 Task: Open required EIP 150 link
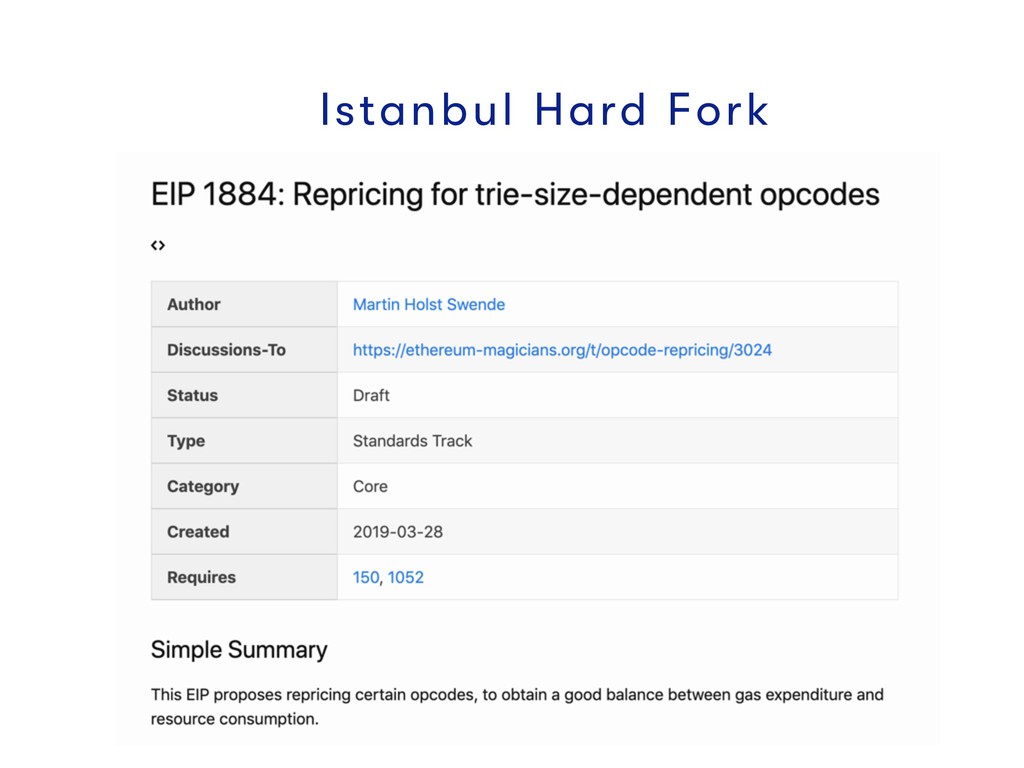pos(365,577)
